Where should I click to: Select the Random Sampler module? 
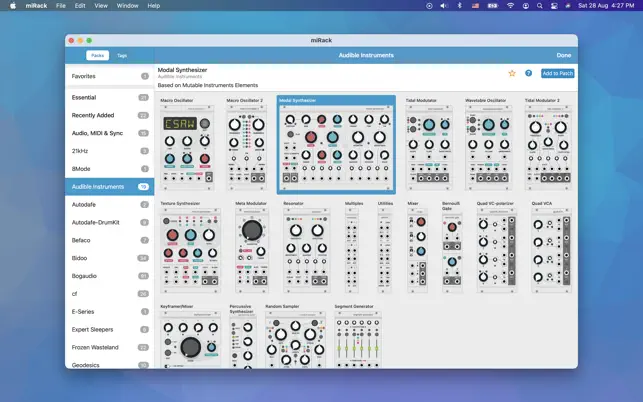295,340
